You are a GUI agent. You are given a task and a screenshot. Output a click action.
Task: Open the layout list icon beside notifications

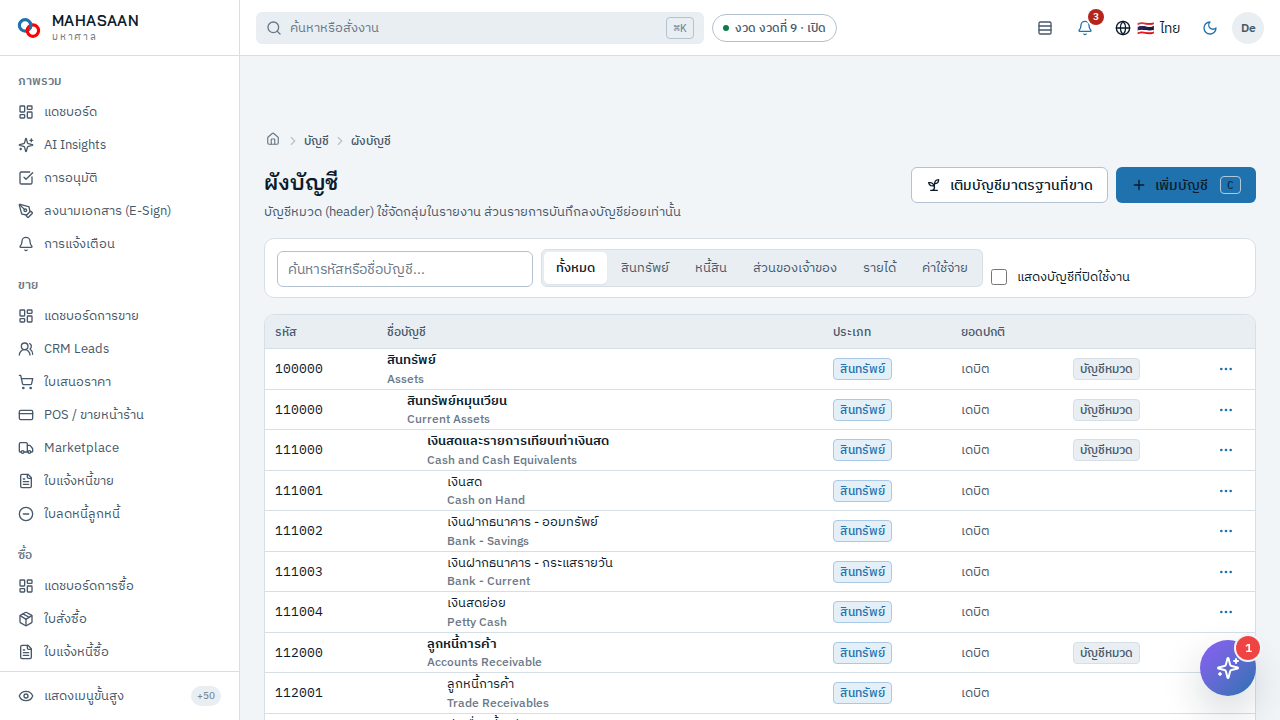pyautogui.click(x=1045, y=28)
